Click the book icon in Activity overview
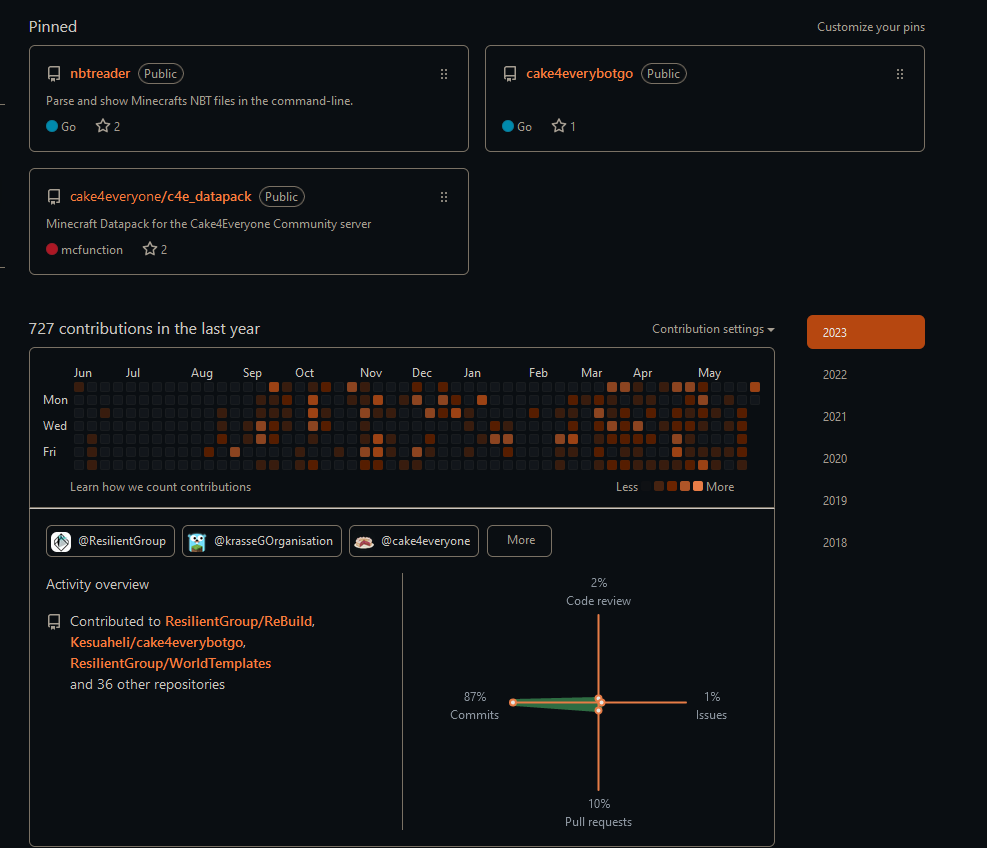This screenshot has height=848, width=987. click(53, 621)
